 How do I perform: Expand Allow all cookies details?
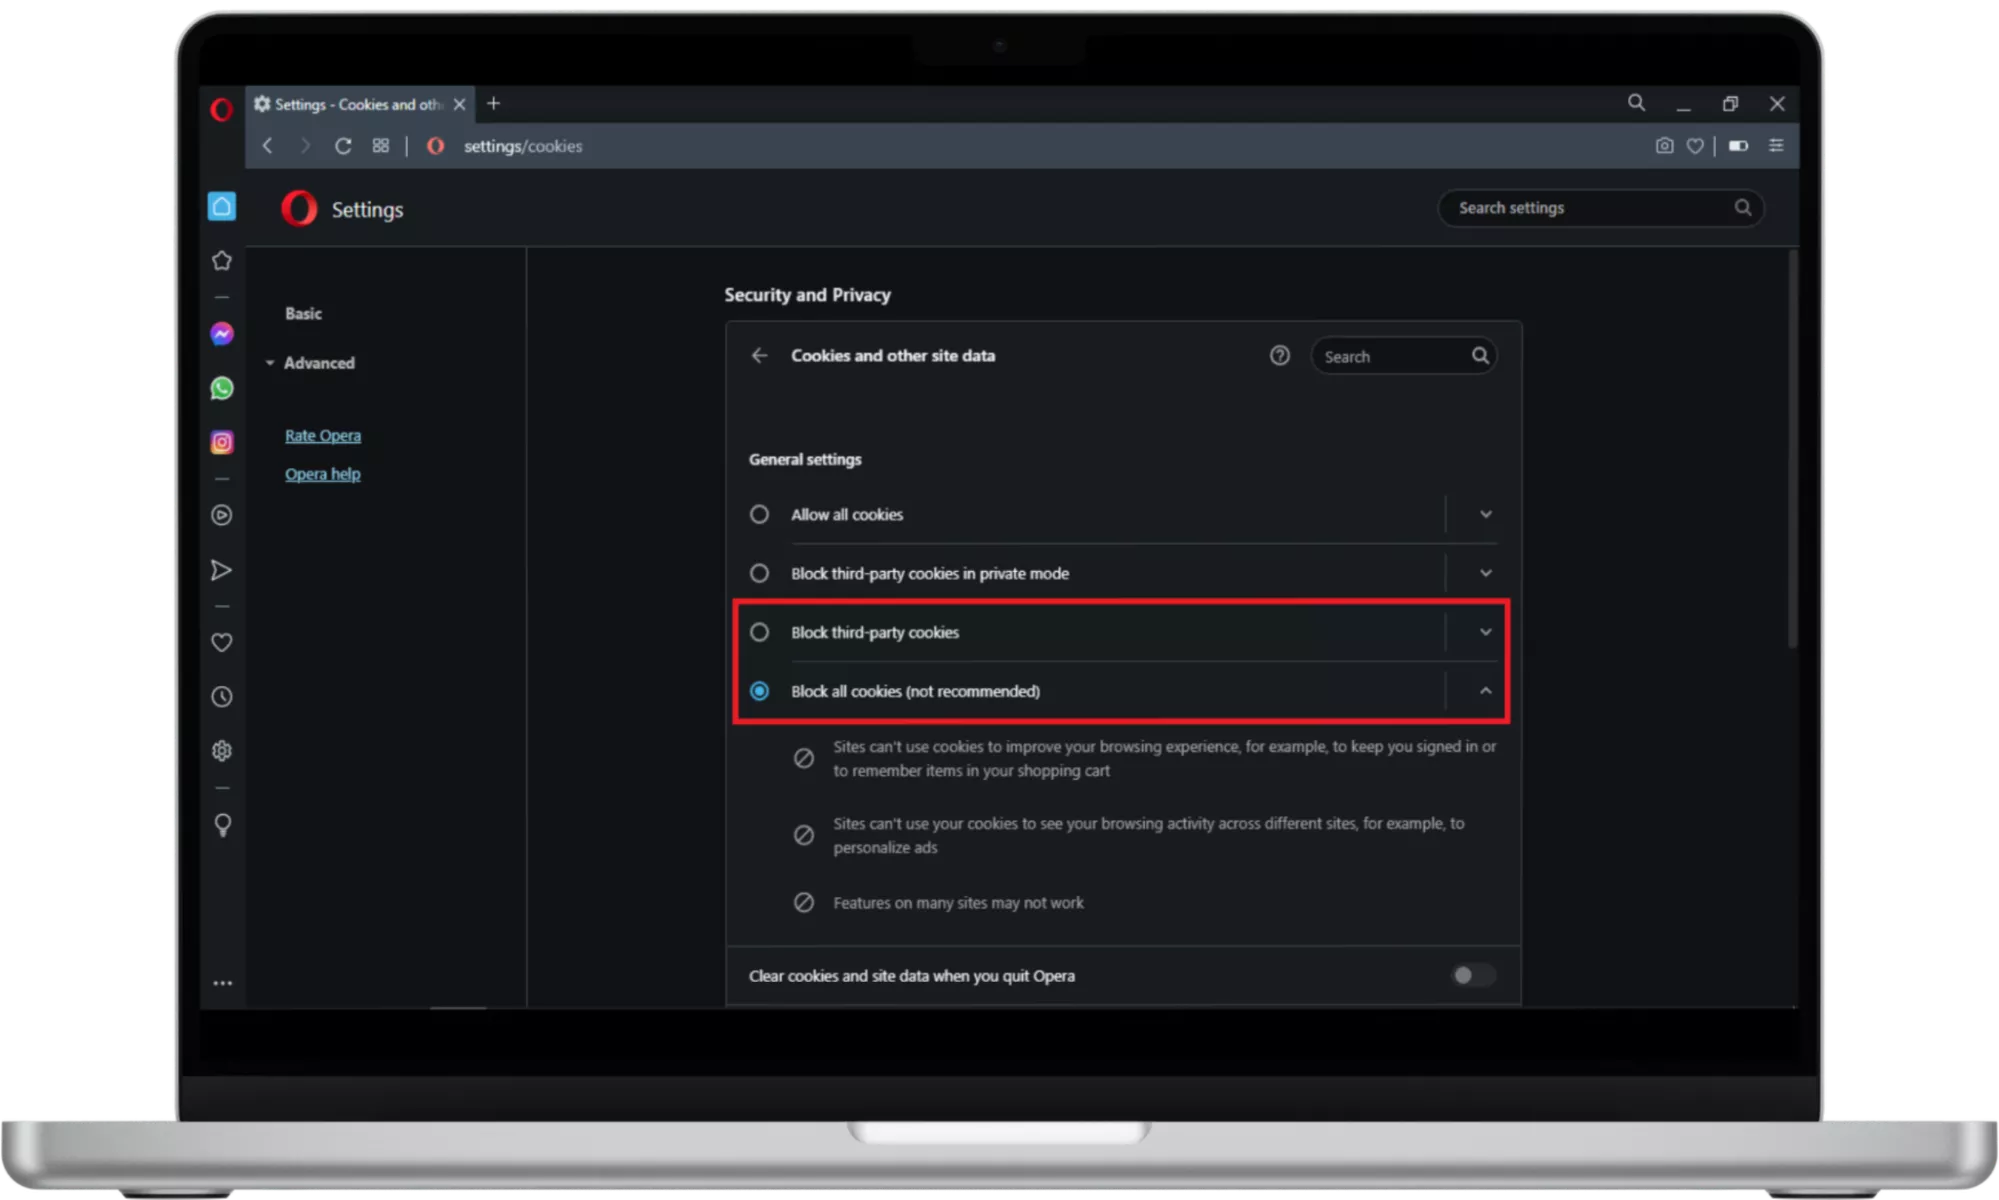tap(1485, 514)
